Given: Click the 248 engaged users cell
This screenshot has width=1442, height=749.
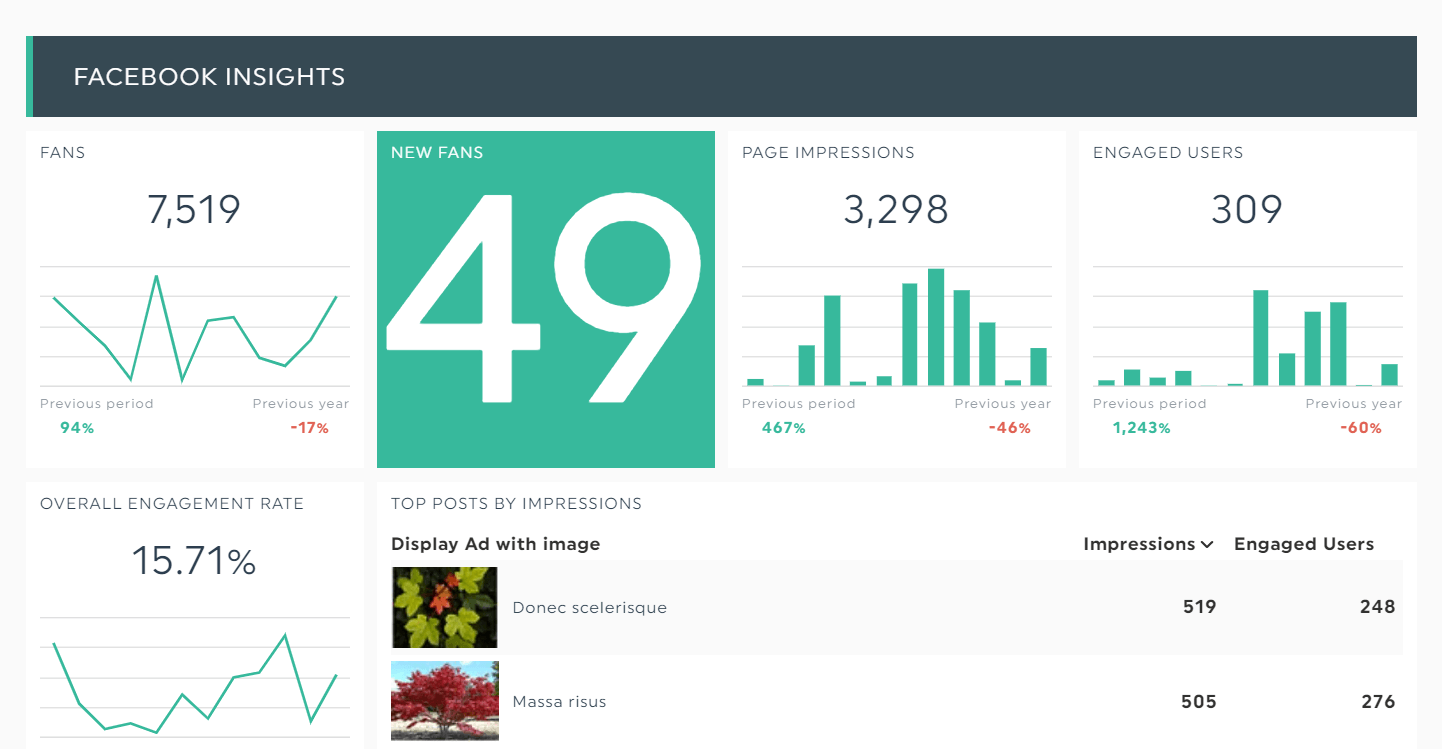Looking at the screenshot, I should [x=1377, y=607].
